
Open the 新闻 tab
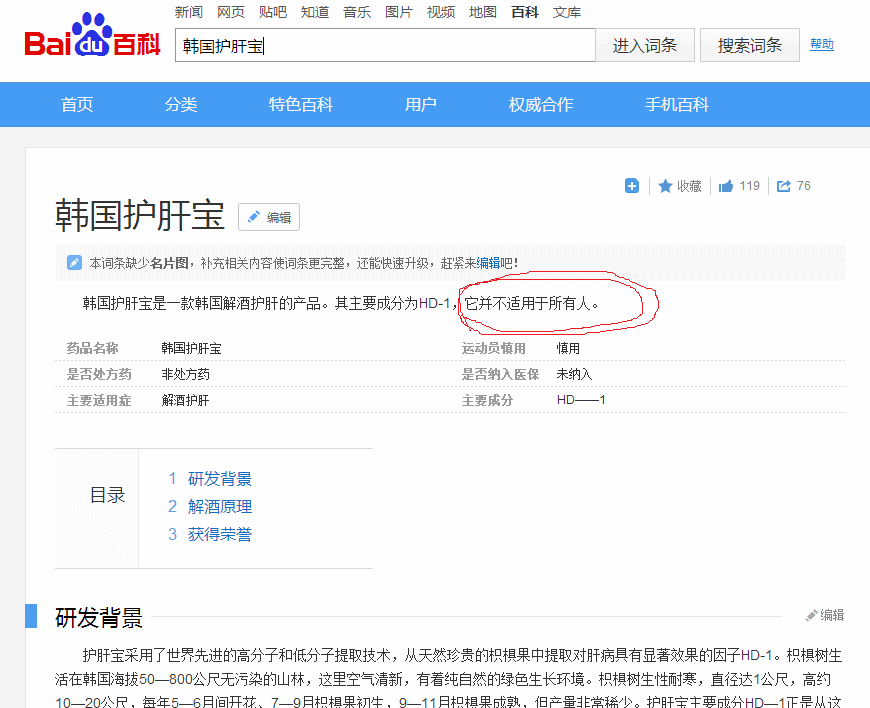(x=189, y=12)
